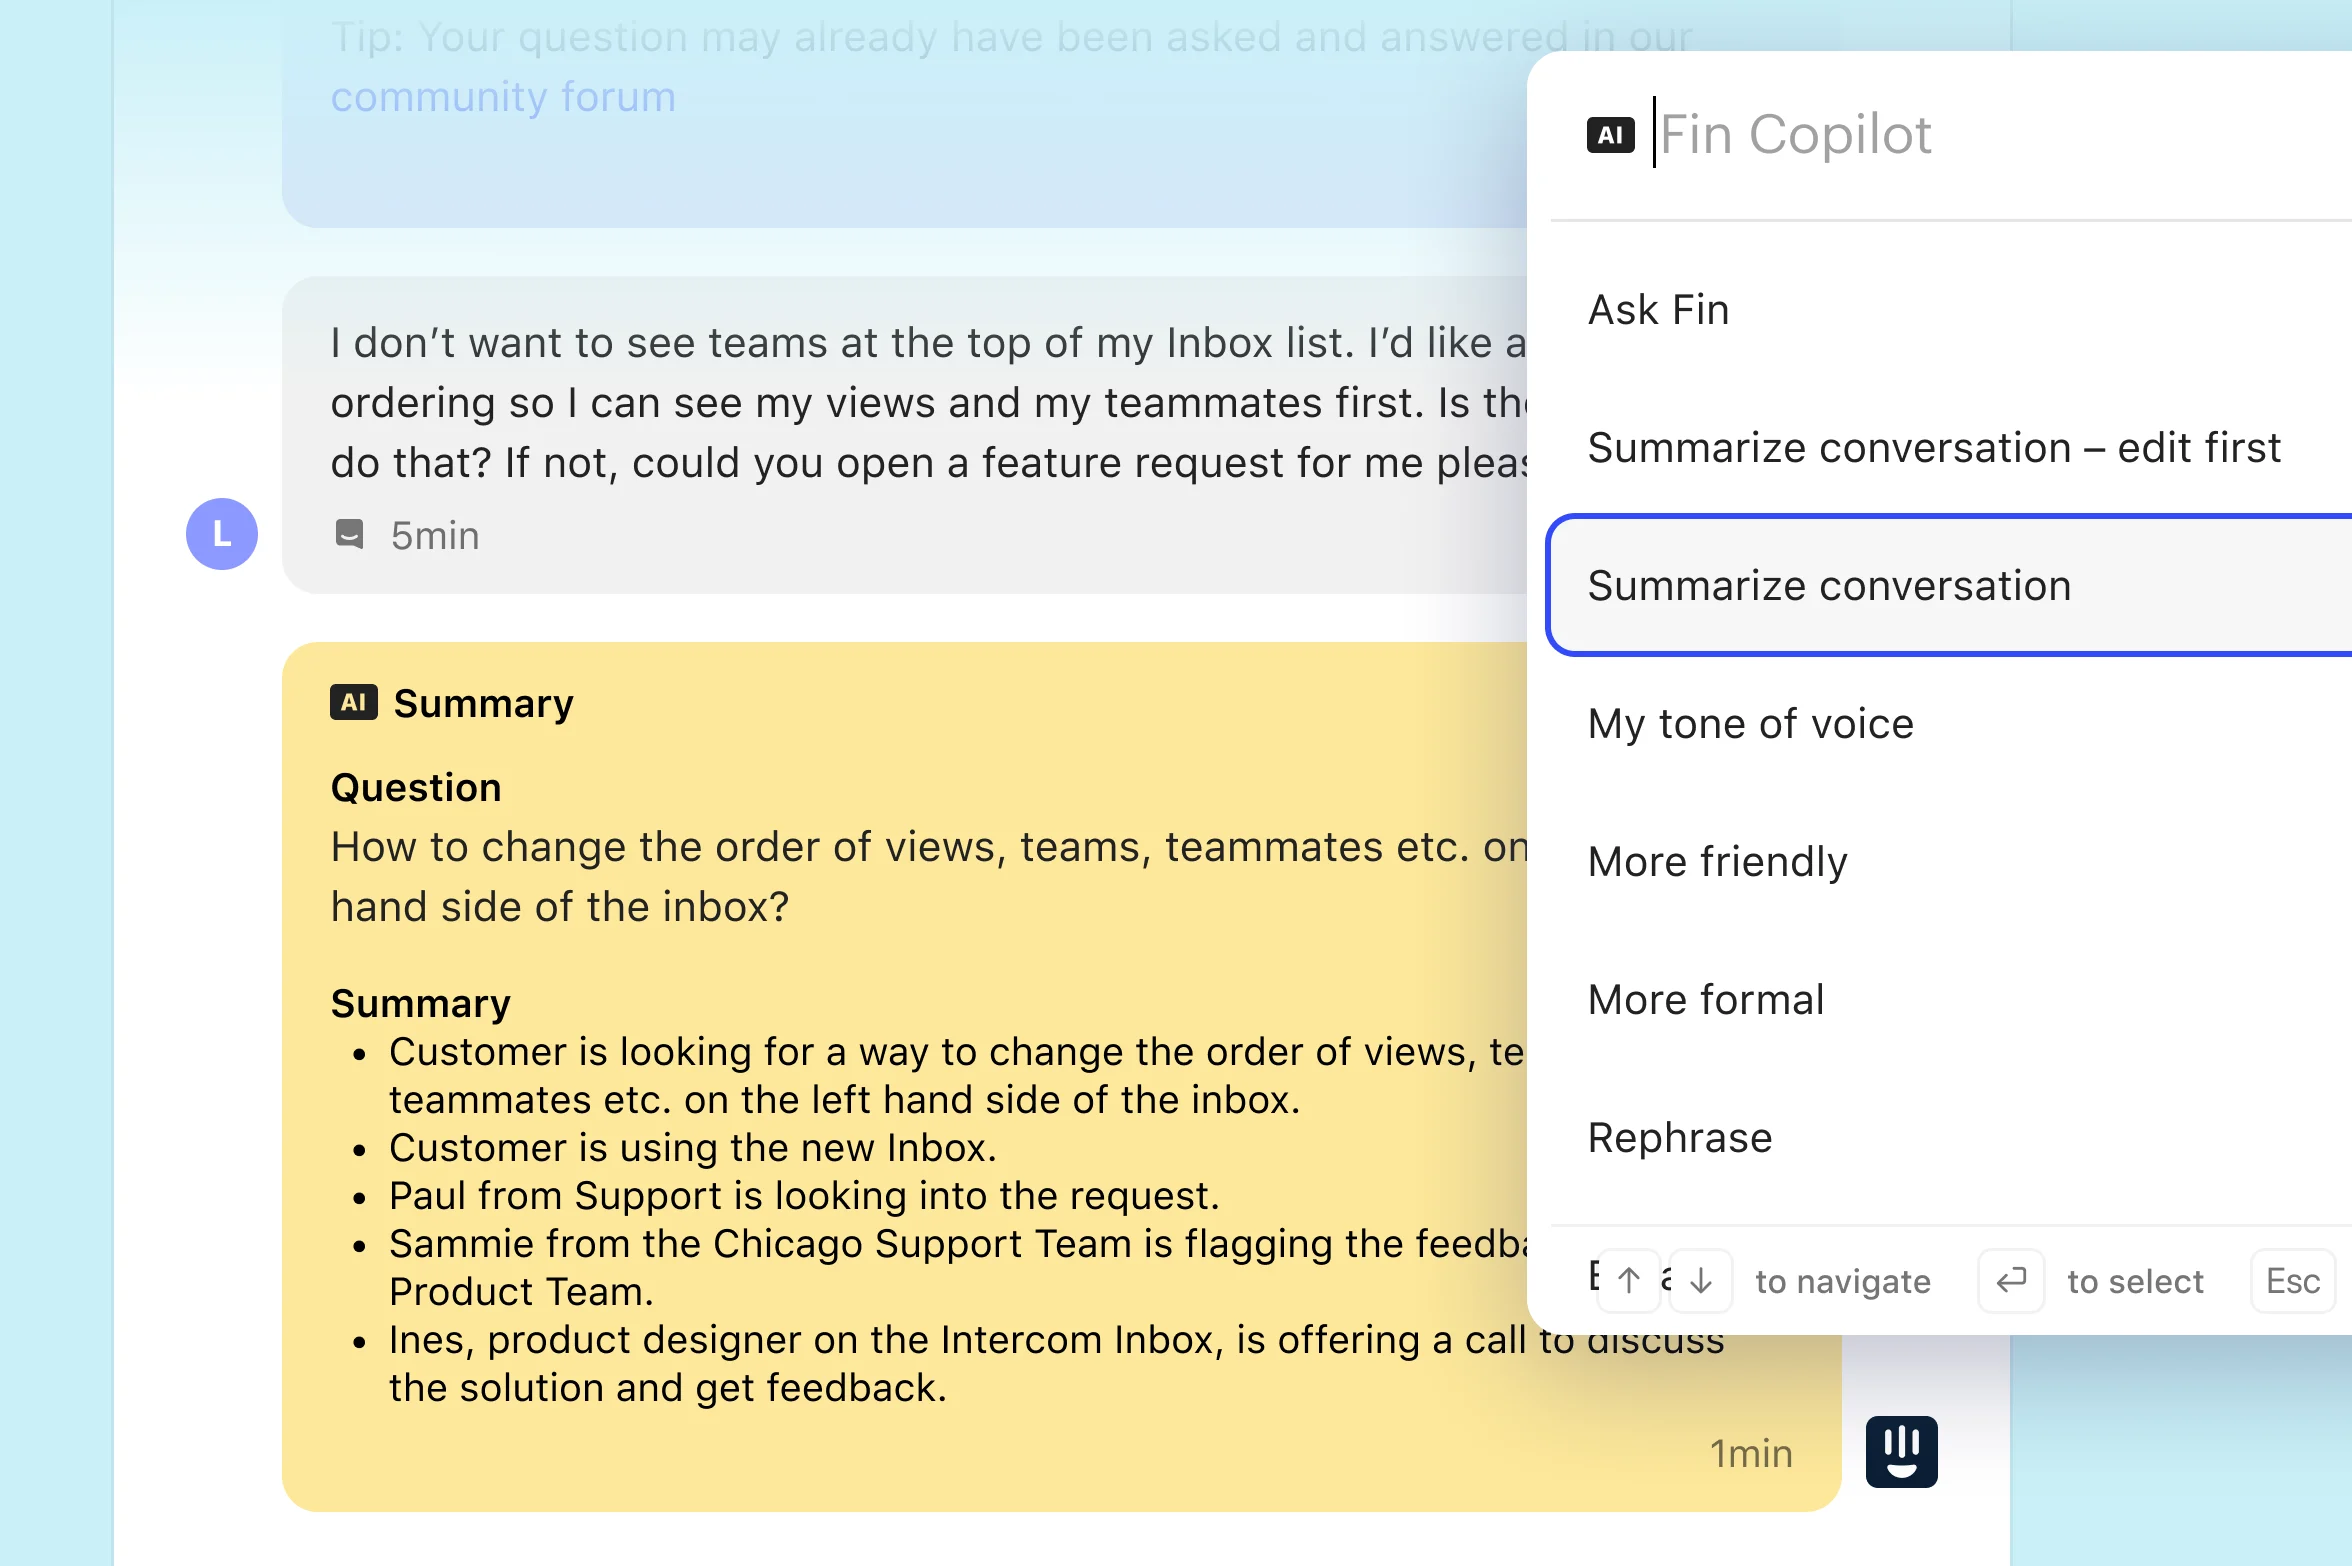Click the 5min timestamp
This screenshot has width=2352, height=1566.
[x=435, y=536]
